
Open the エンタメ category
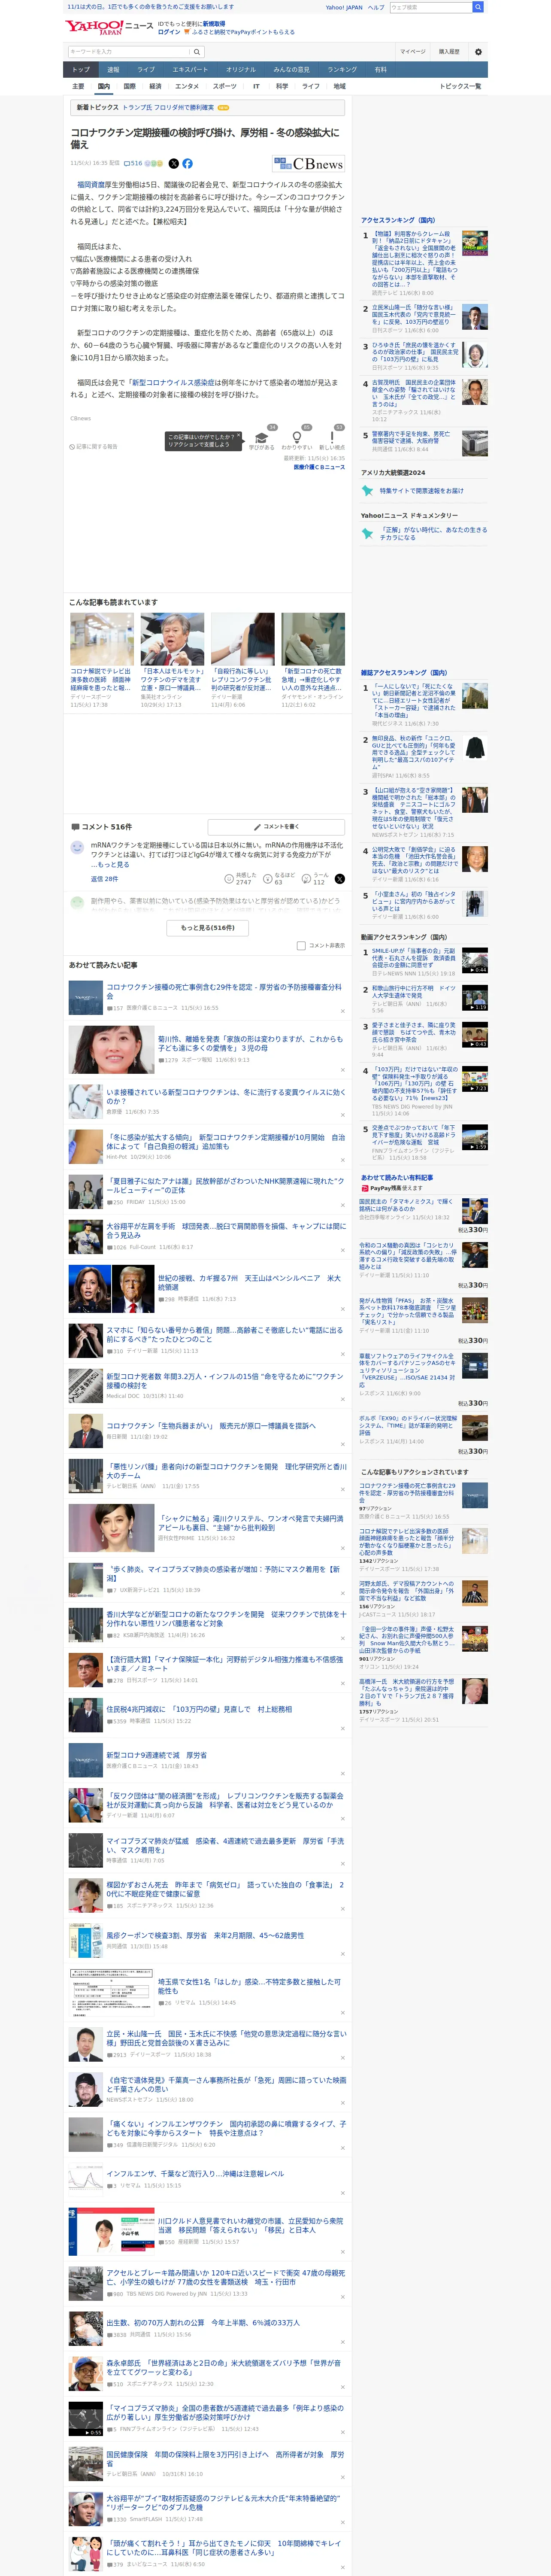pyautogui.click(x=187, y=86)
